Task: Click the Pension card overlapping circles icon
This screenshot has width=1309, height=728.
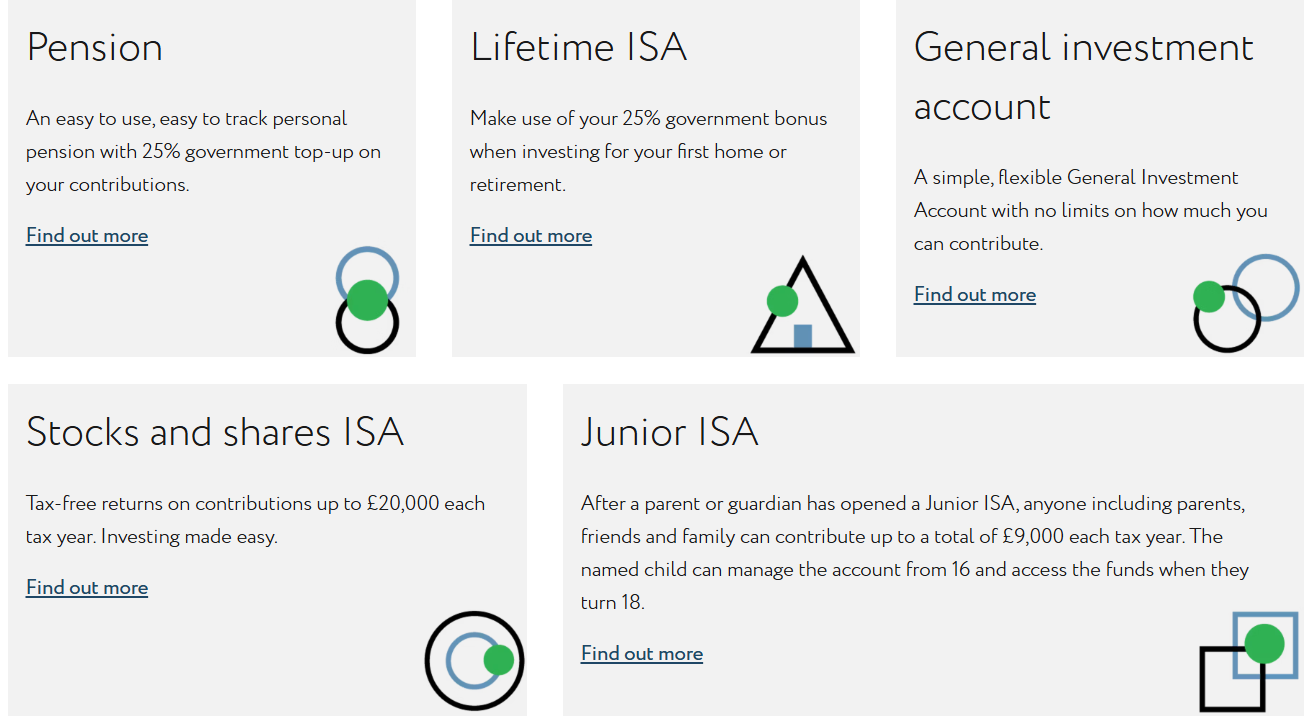Action: [x=367, y=300]
